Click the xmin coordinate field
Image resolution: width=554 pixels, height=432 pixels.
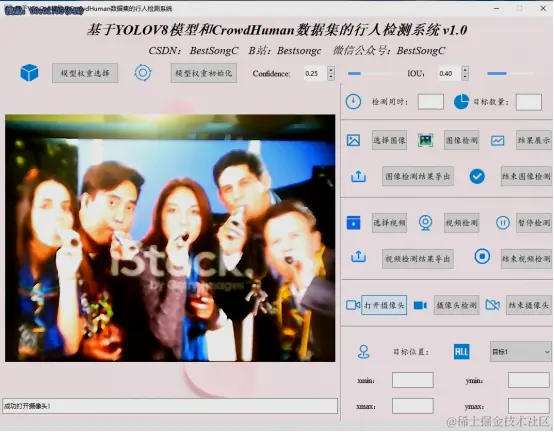click(x=413, y=380)
